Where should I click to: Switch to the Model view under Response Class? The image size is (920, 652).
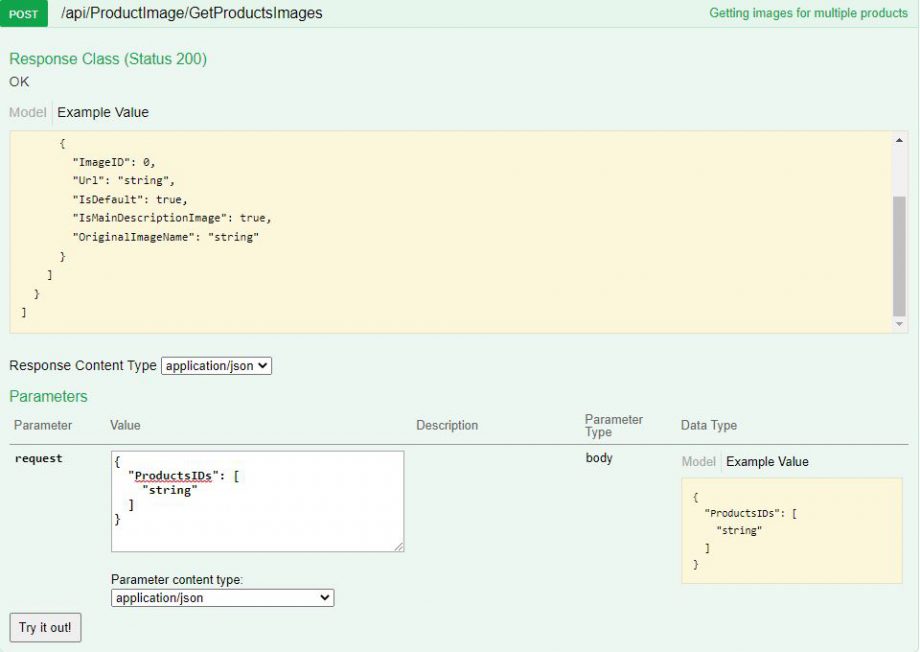(x=25, y=112)
